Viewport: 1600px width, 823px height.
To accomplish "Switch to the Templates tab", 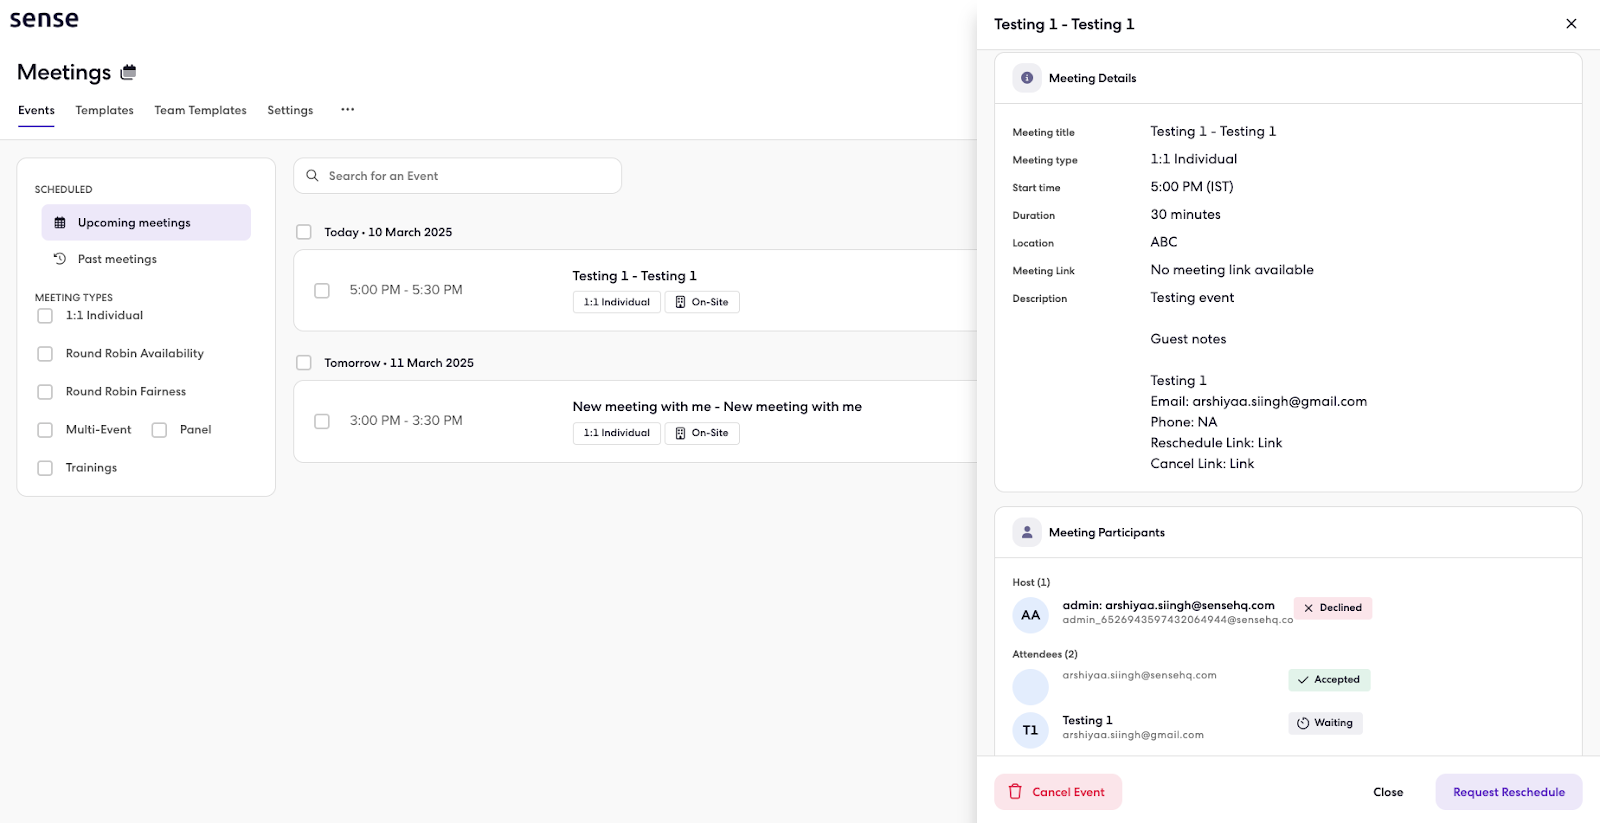I will point(104,110).
